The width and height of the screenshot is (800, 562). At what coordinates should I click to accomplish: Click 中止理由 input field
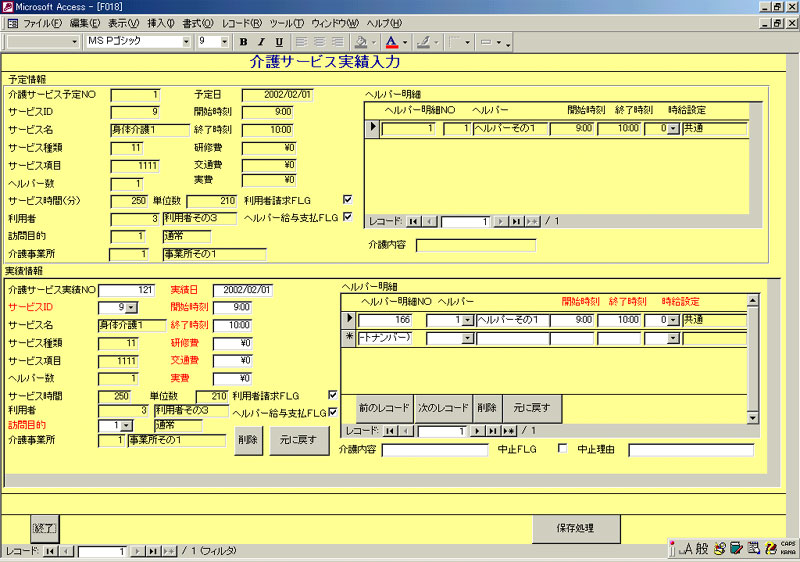tap(691, 450)
